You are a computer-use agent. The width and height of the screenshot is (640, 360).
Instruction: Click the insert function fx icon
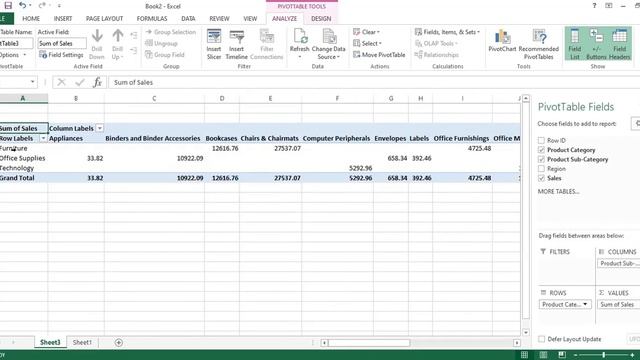[97, 82]
